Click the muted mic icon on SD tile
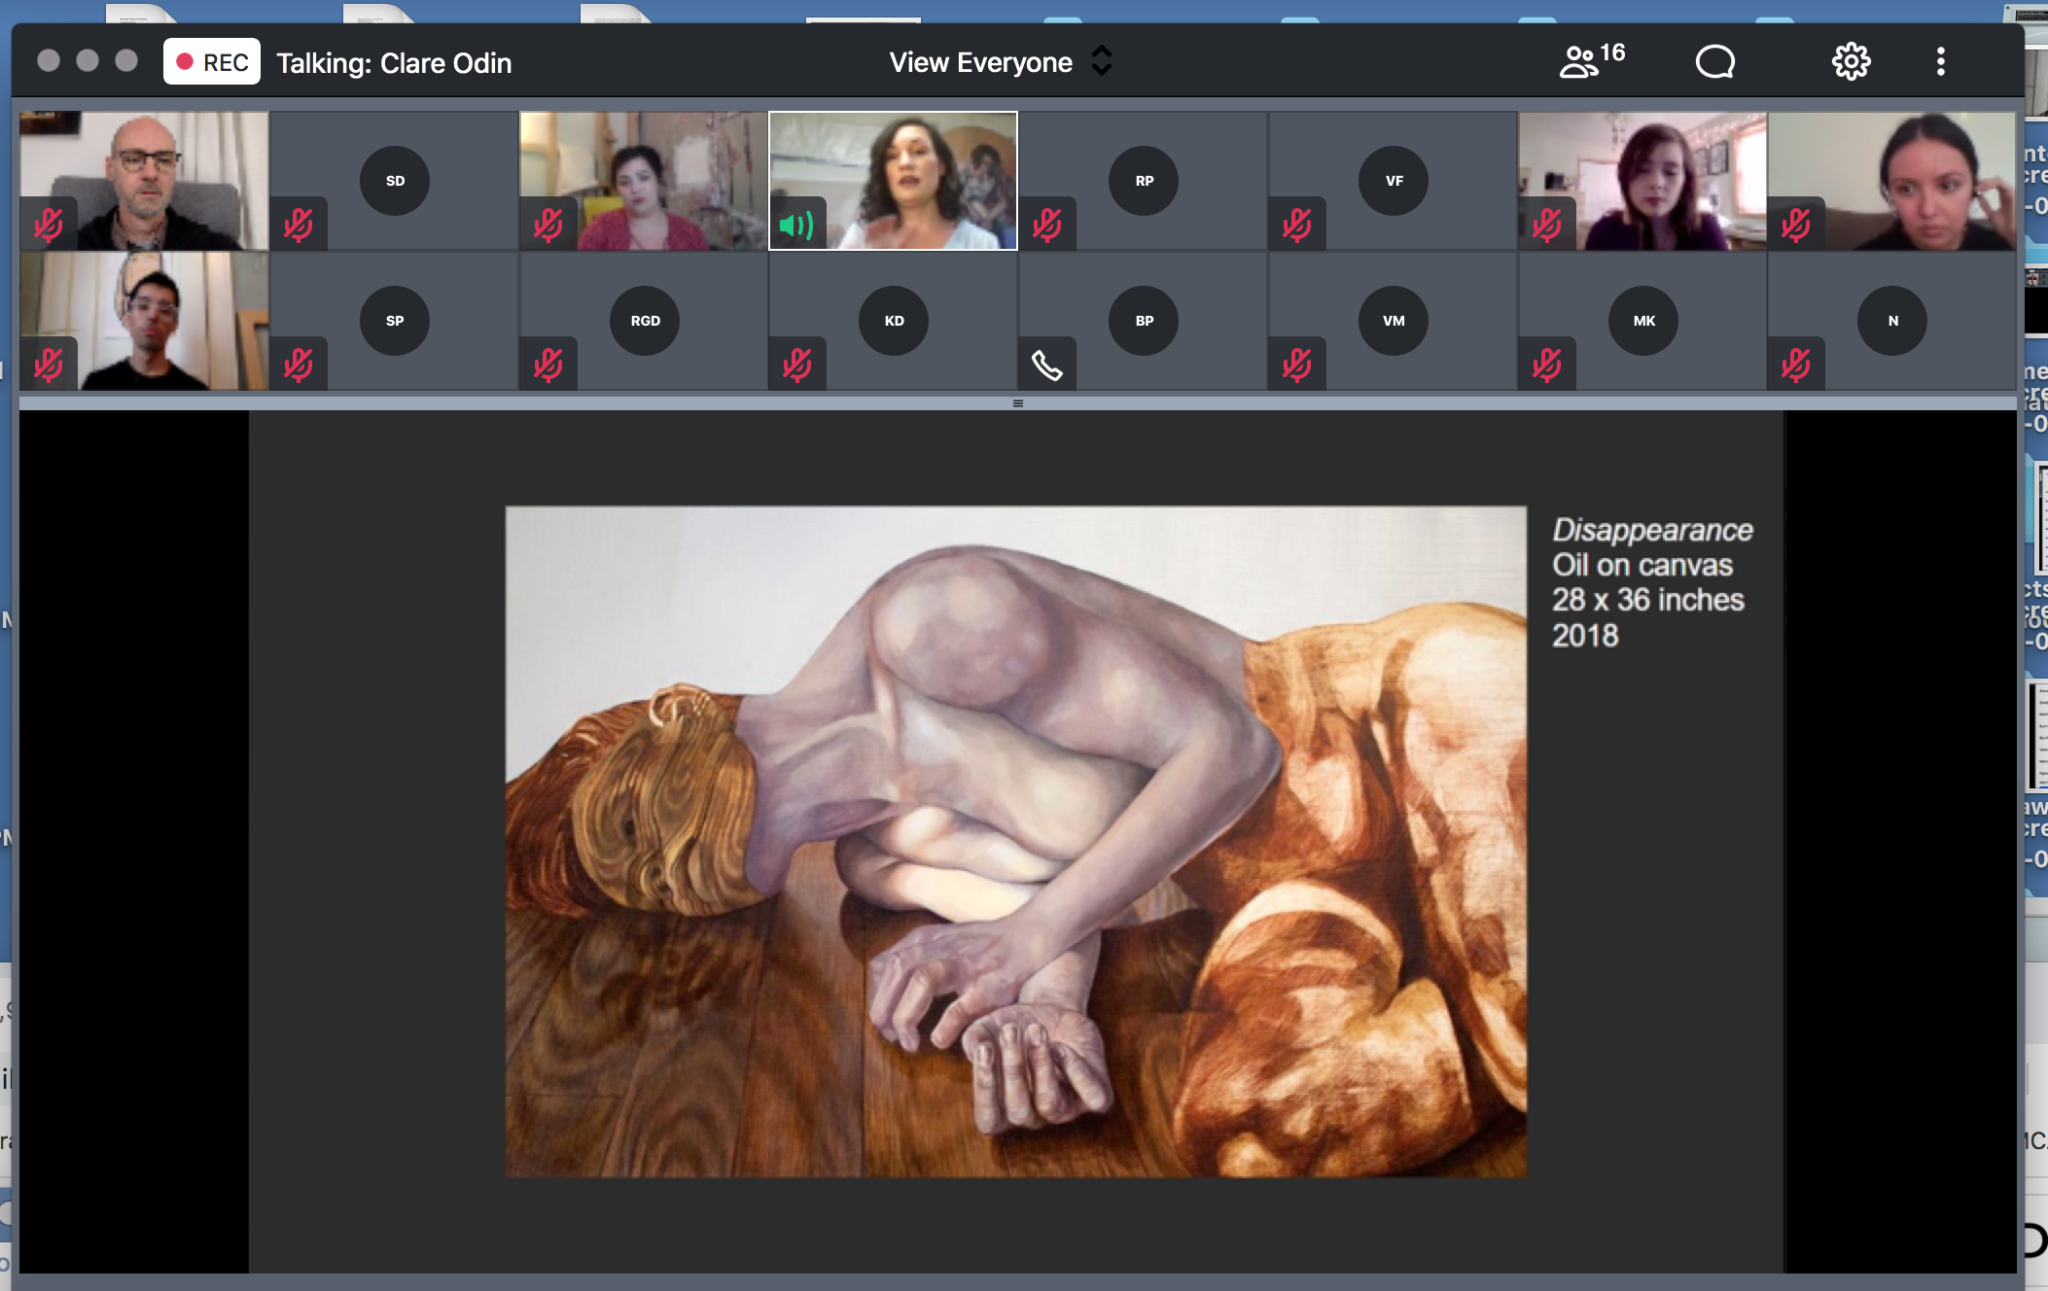Image resolution: width=2048 pixels, height=1291 pixels. pyautogui.click(x=298, y=225)
